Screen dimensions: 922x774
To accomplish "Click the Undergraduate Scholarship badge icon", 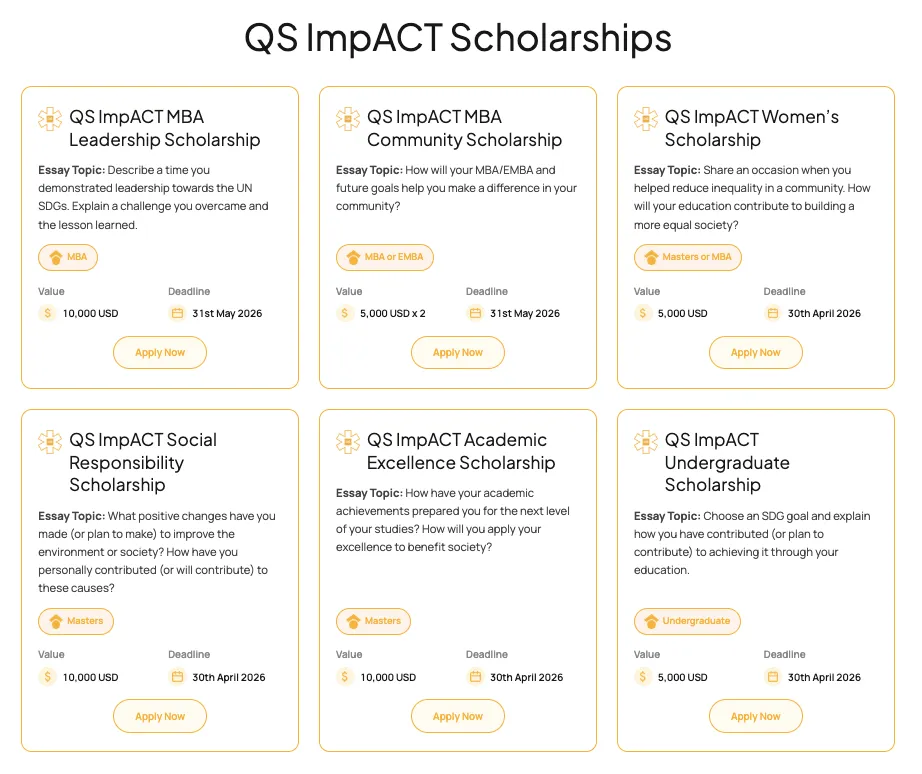I will 646,442.
